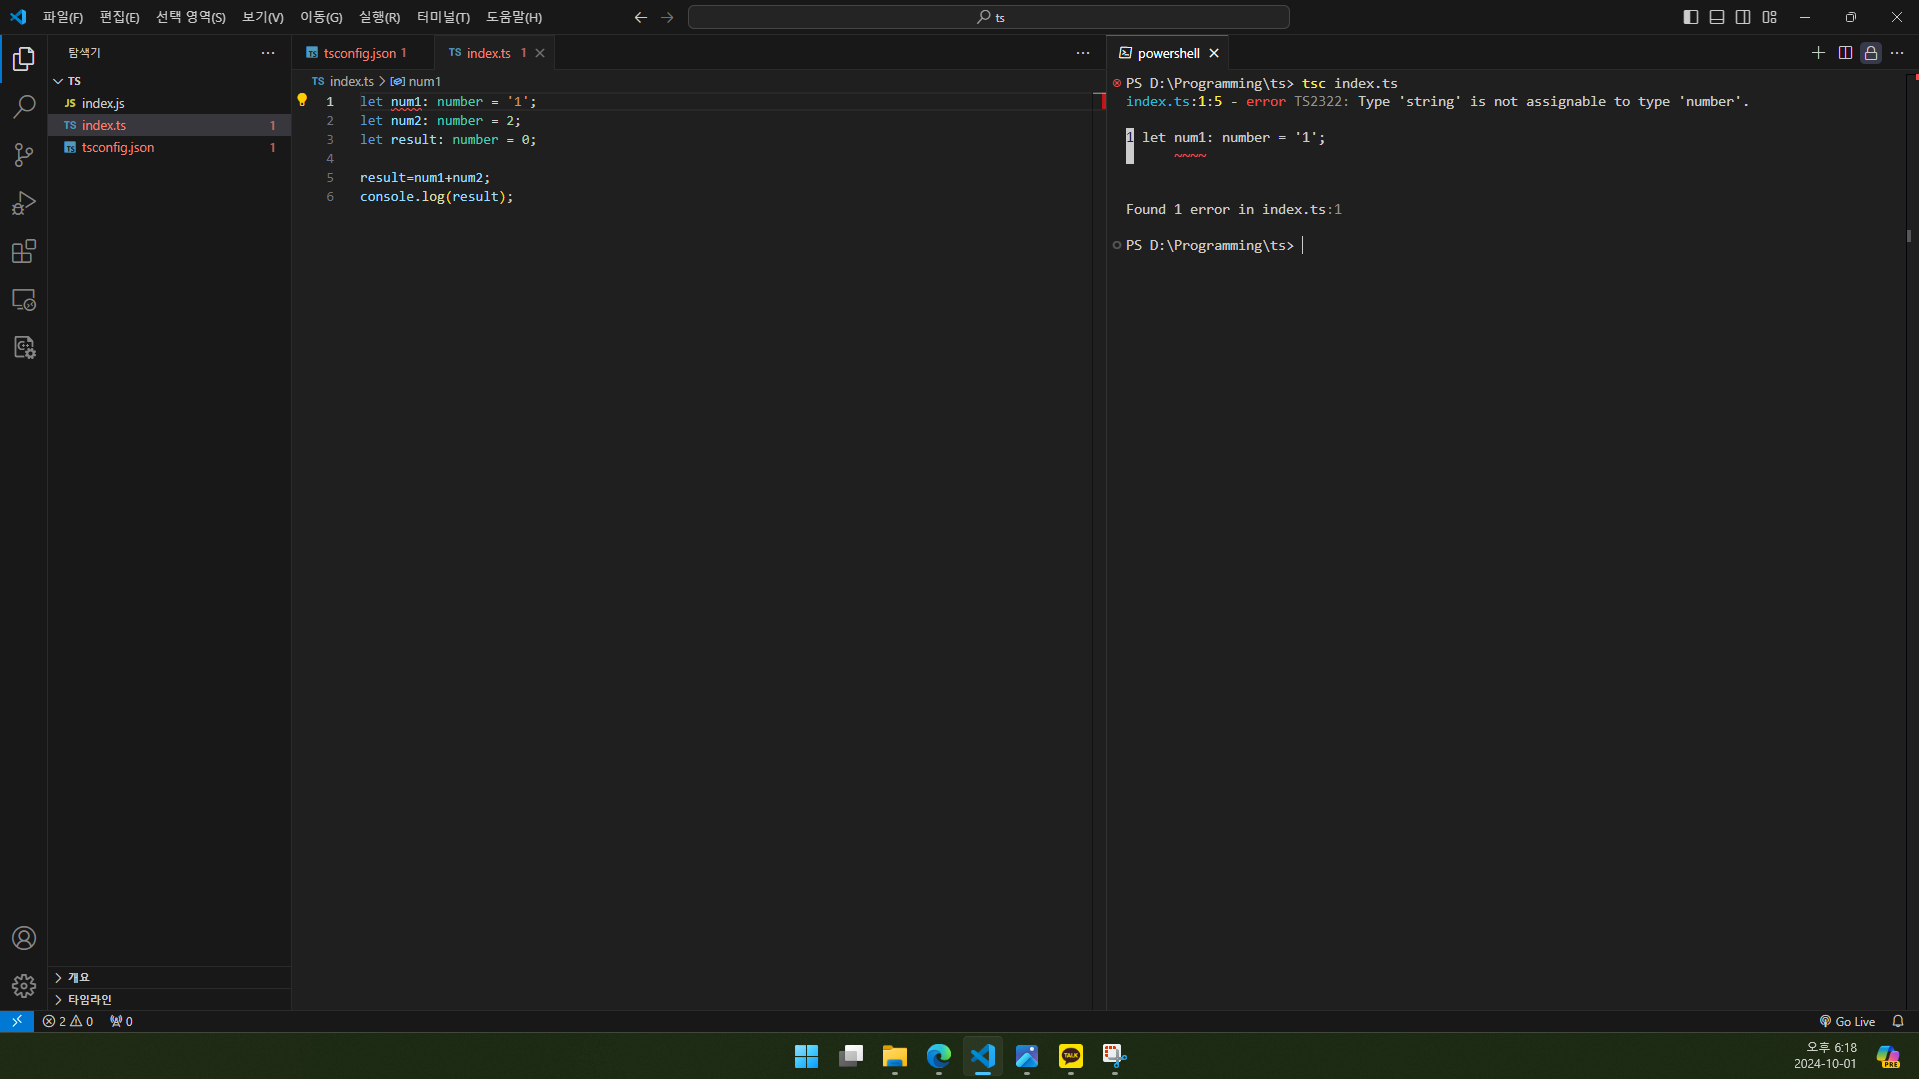Open Source Control view

pos(24,155)
